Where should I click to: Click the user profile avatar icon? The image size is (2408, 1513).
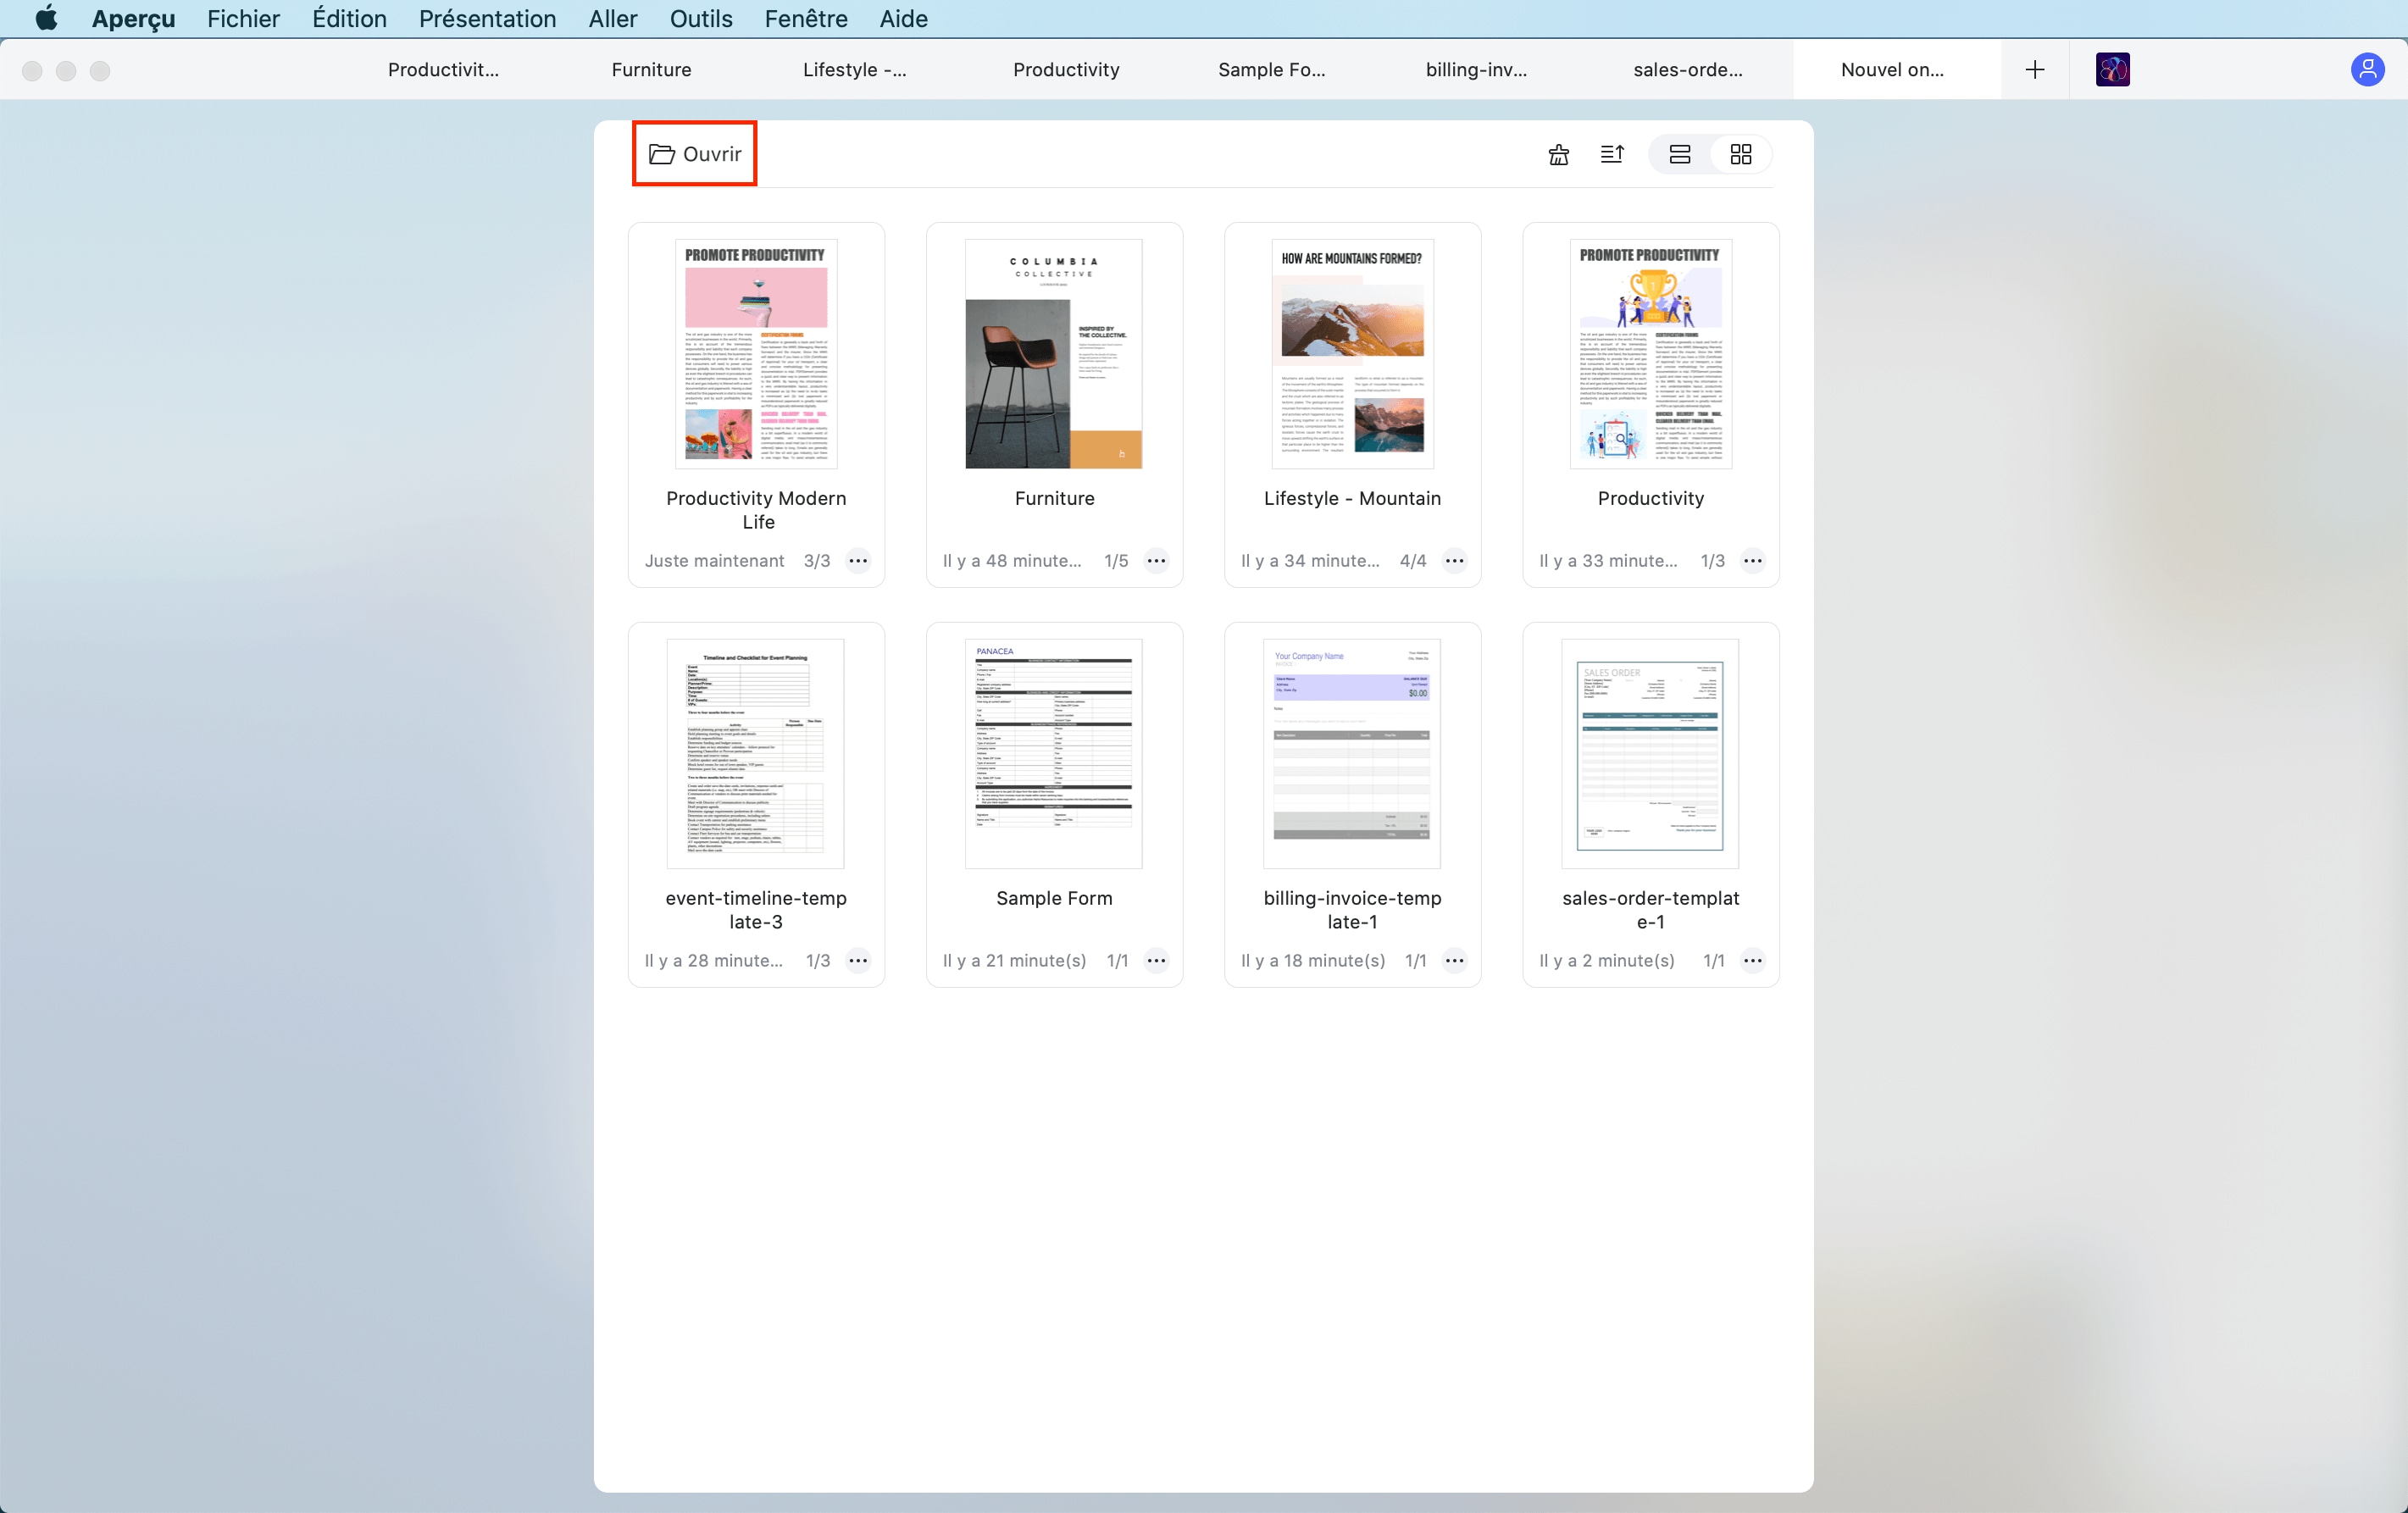(x=2366, y=69)
